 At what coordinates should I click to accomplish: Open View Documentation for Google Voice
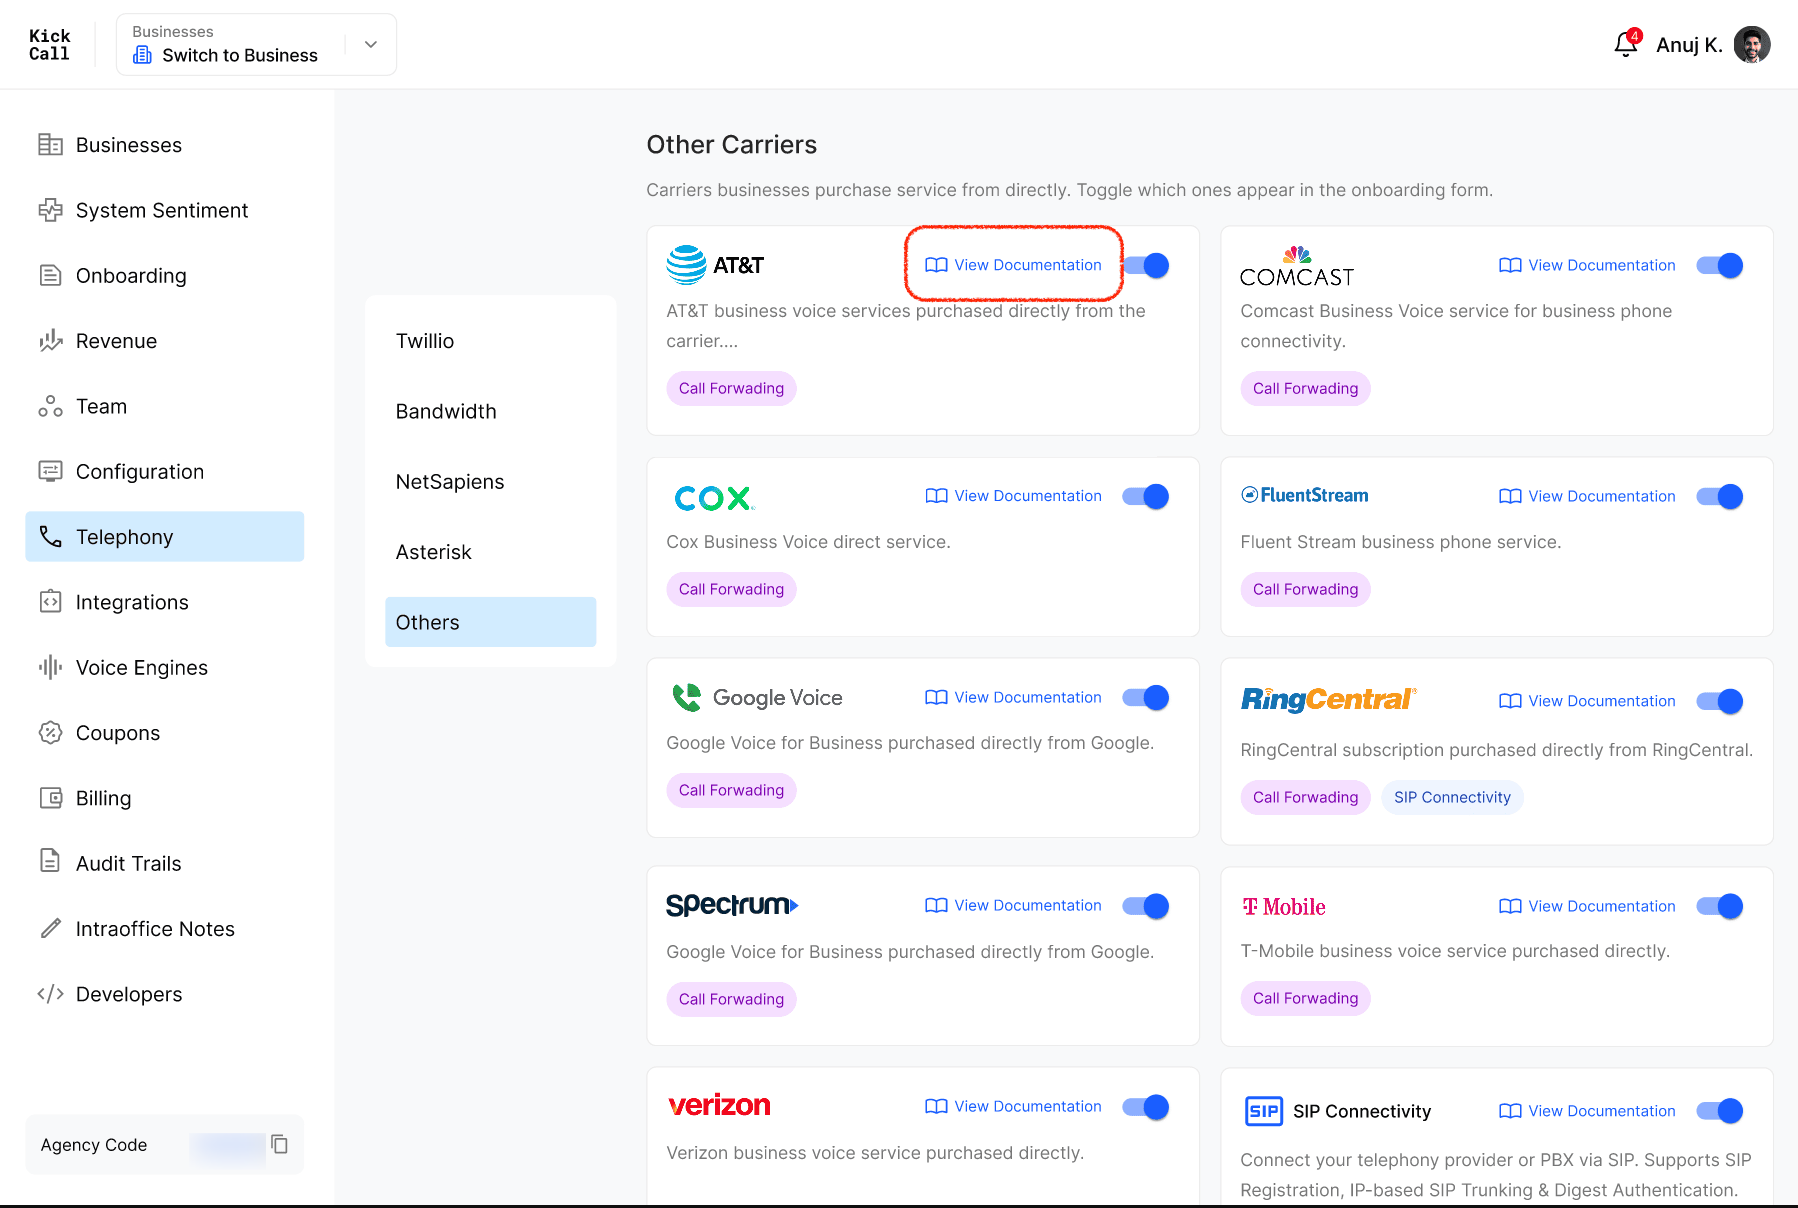[x=1014, y=697]
